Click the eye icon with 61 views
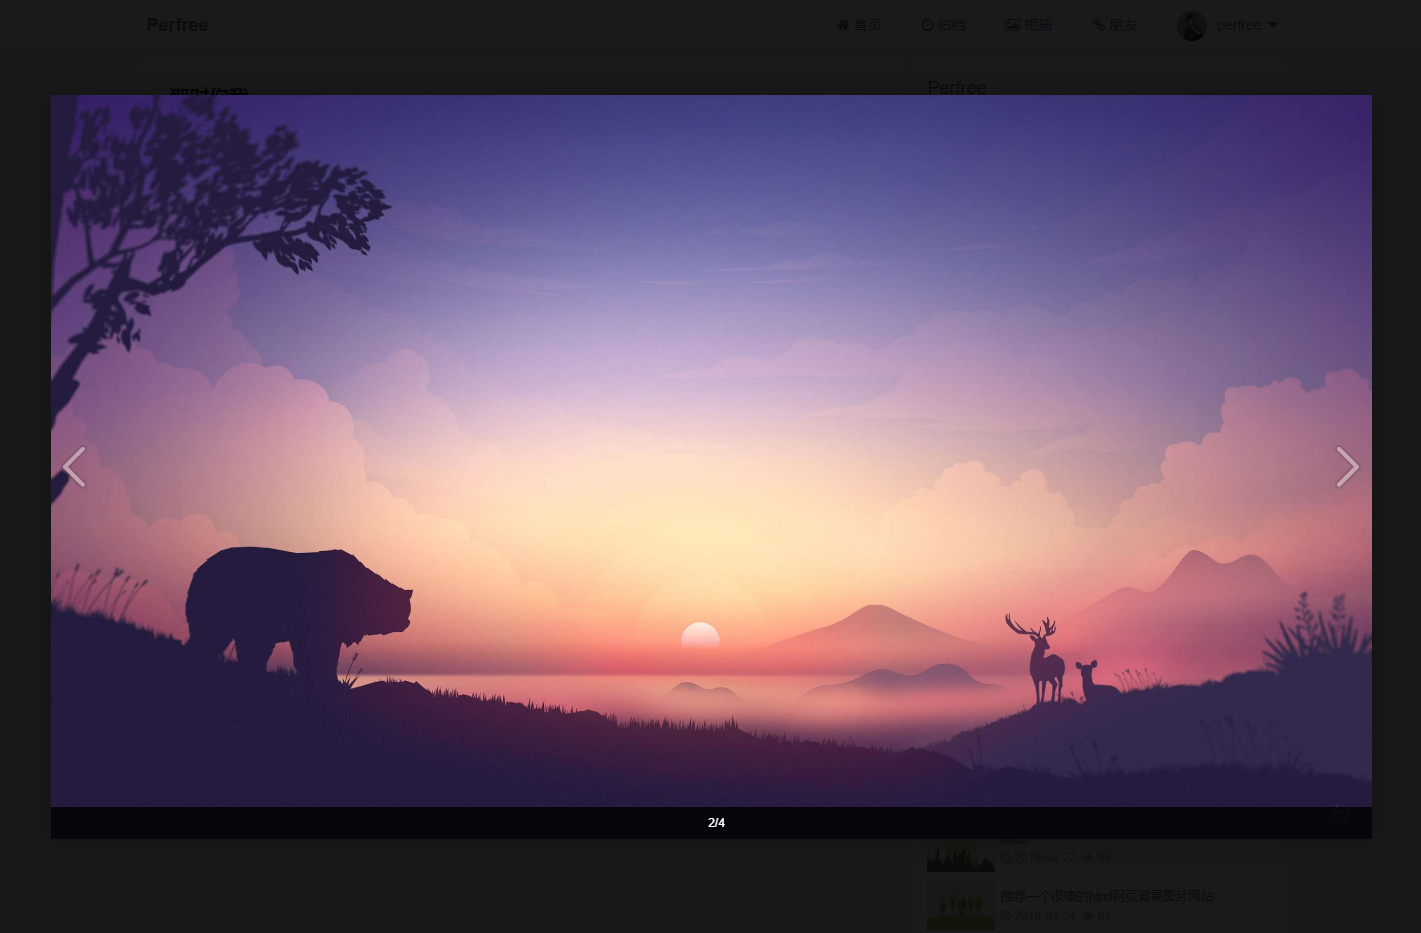1421x933 pixels. tap(1088, 915)
